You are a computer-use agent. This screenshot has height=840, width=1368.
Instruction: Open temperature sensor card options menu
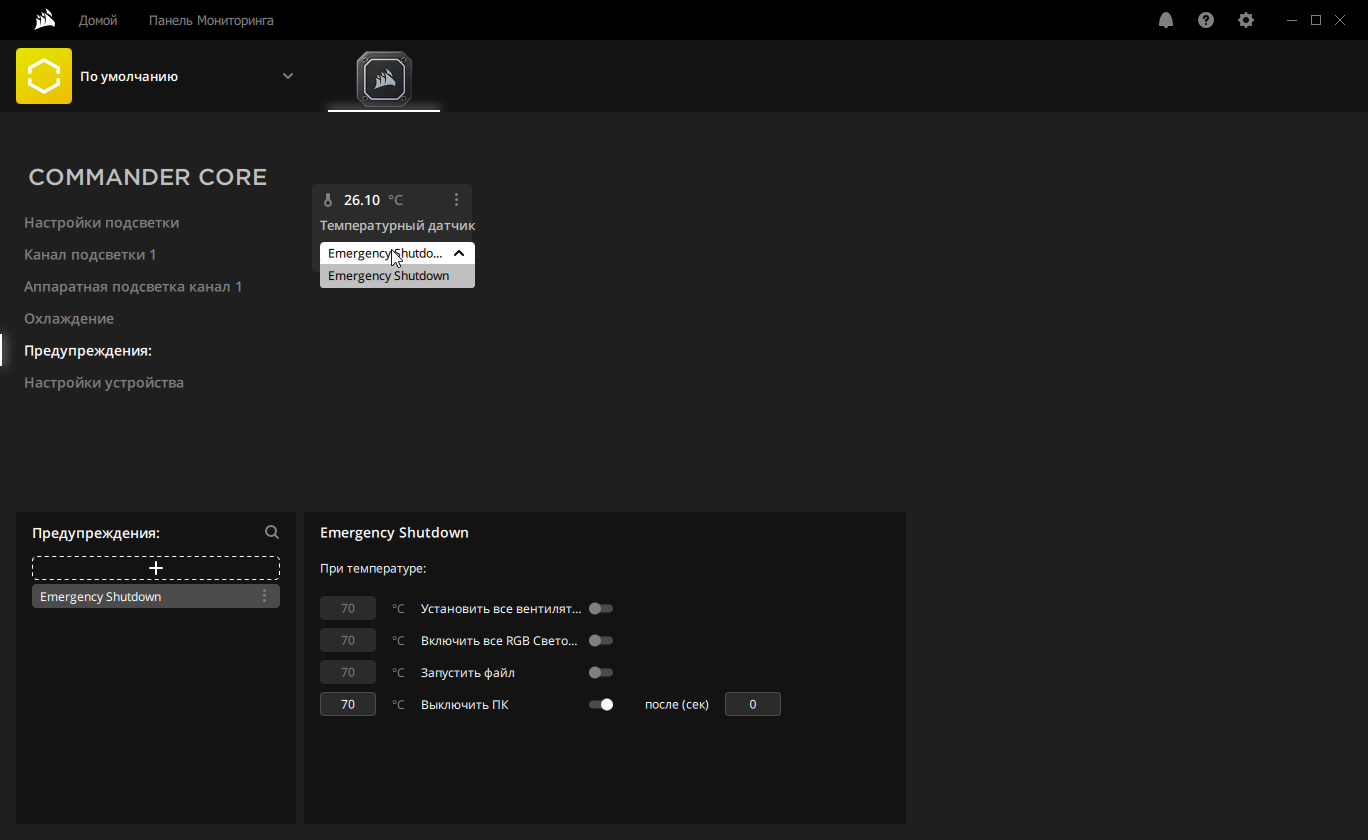click(x=456, y=200)
